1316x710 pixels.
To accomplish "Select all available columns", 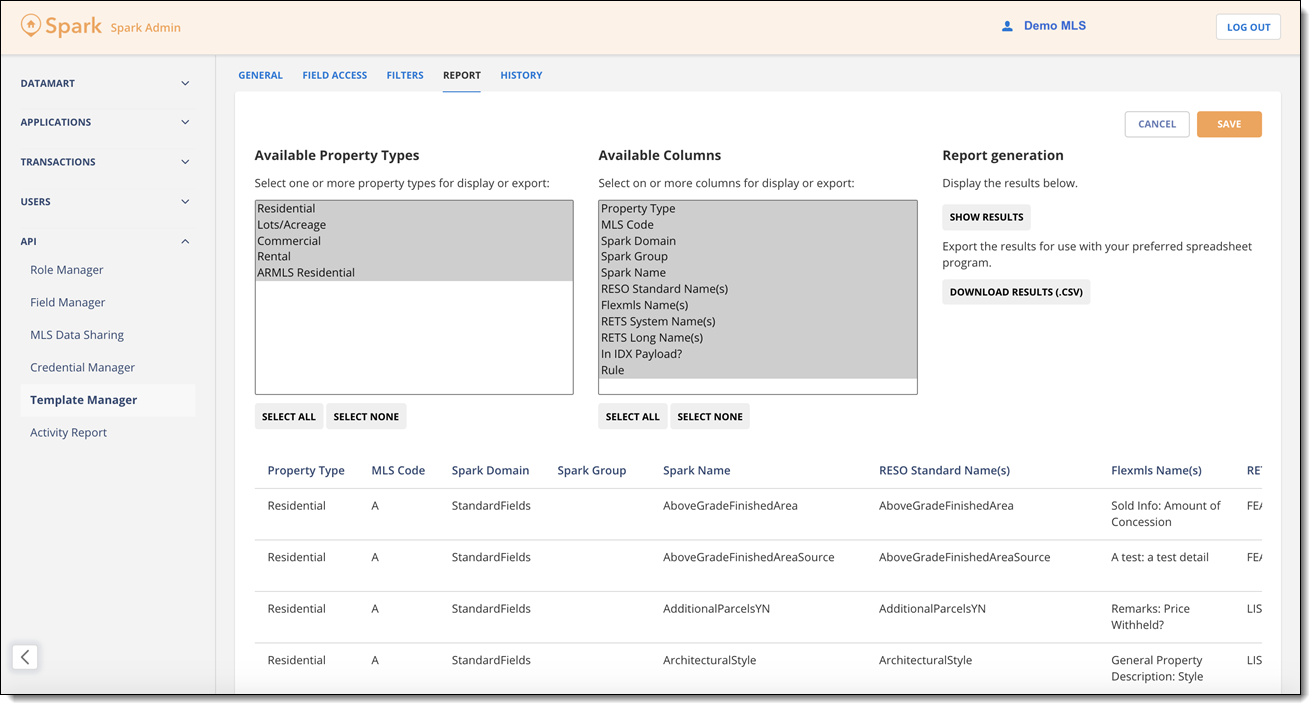I will click(633, 417).
